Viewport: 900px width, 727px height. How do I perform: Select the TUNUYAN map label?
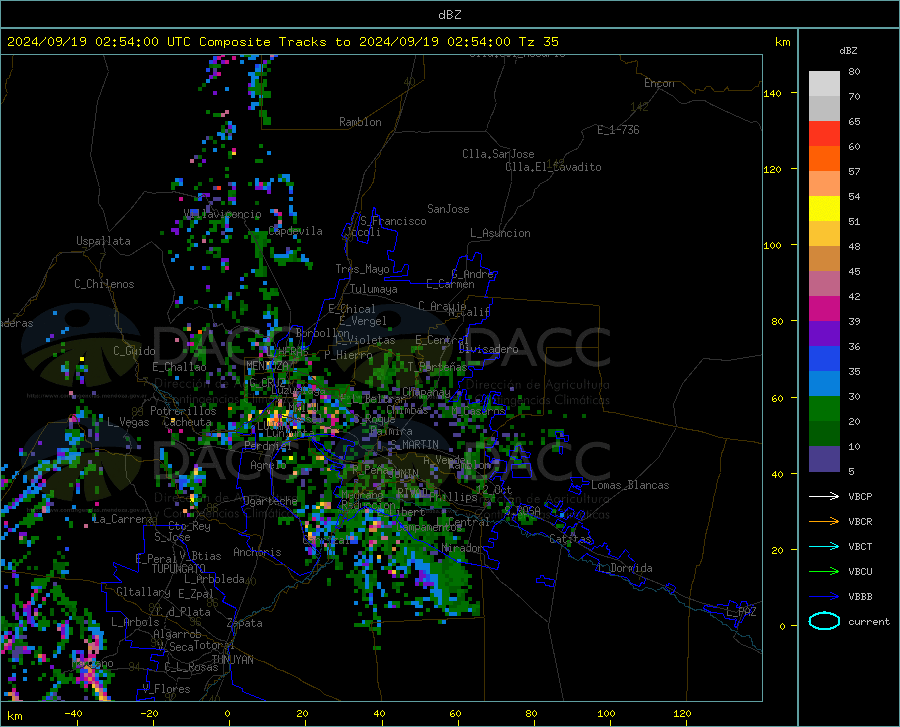click(232, 660)
